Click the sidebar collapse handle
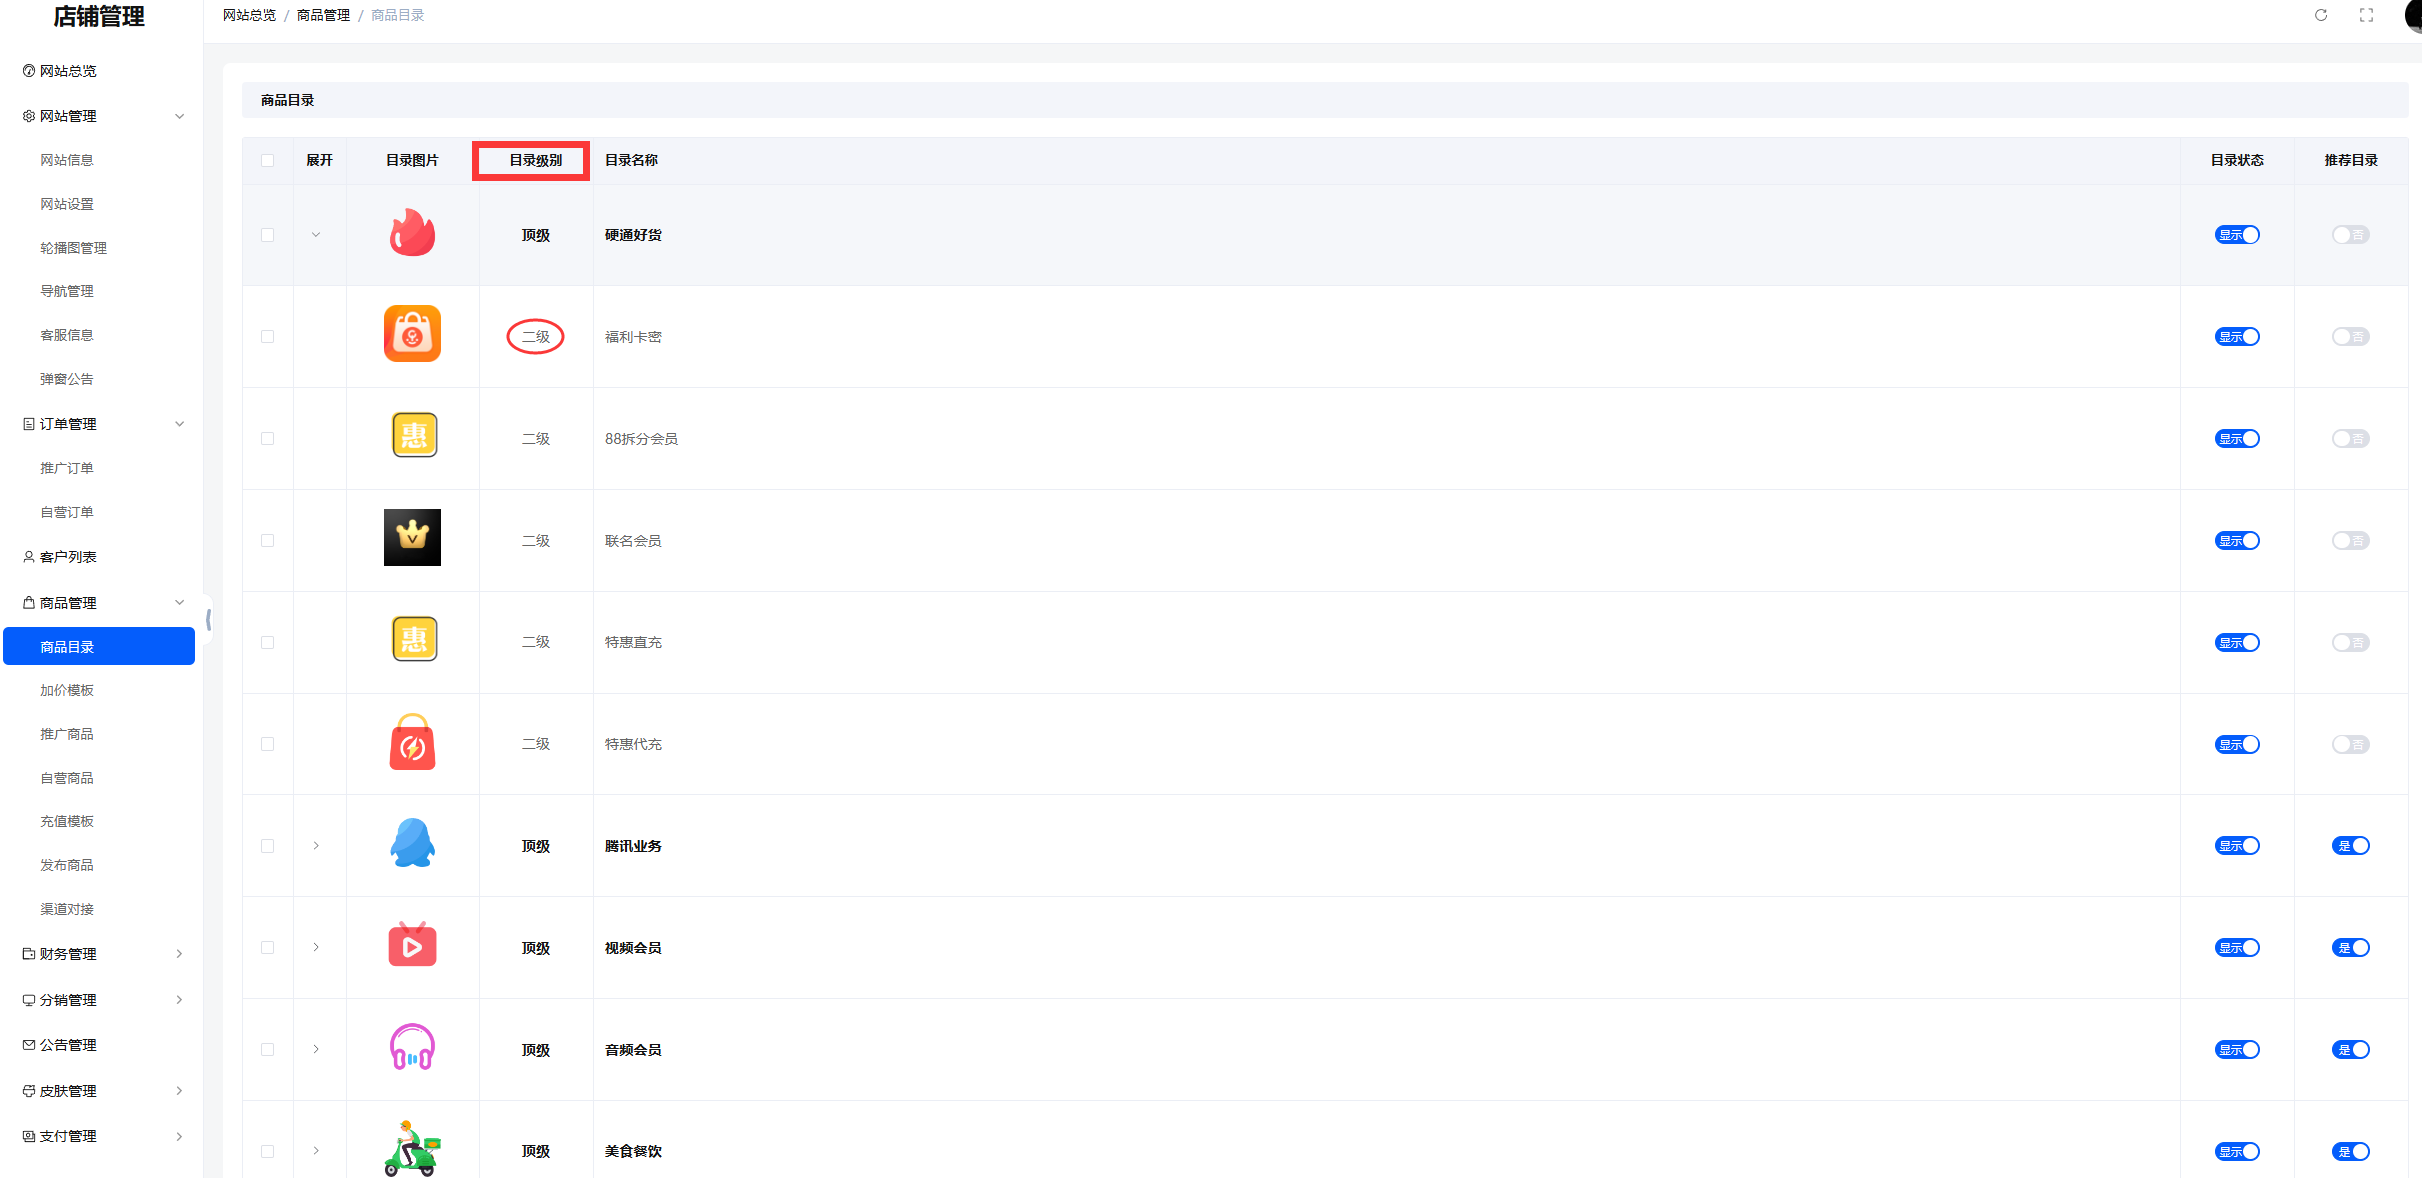 tap(208, 620)
